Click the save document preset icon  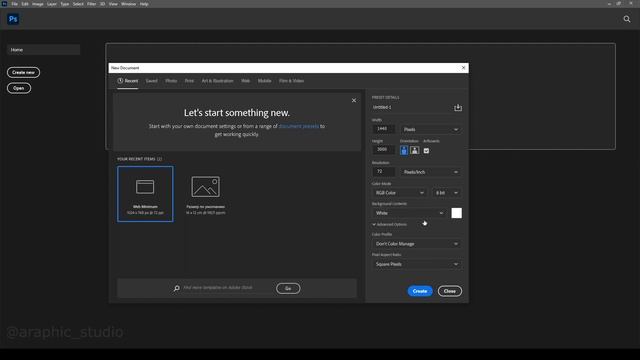[458, 108]
